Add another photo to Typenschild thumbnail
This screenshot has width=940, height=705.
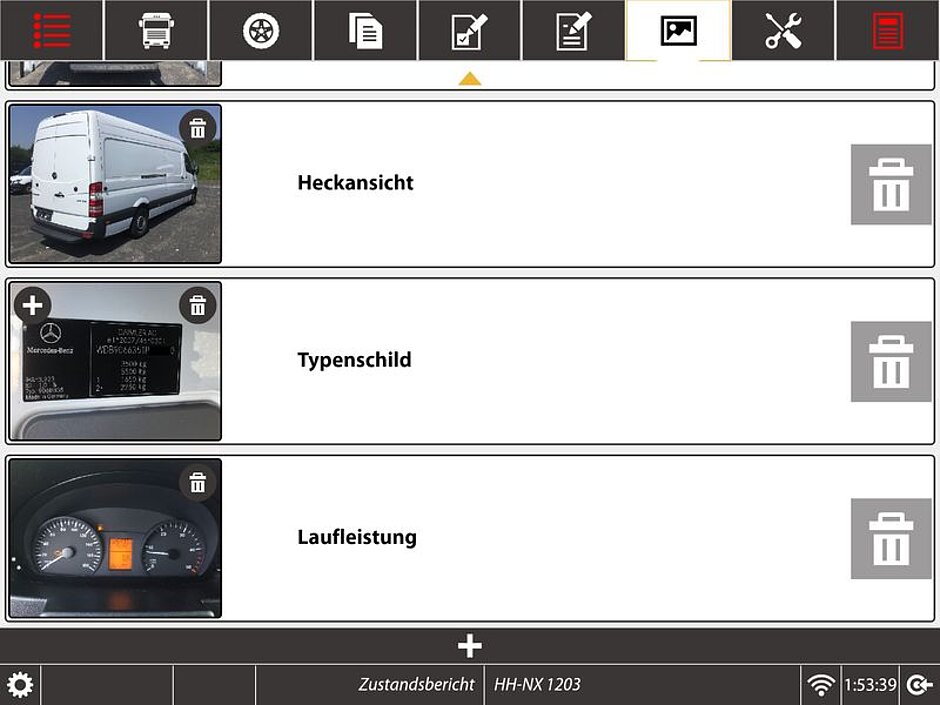coord(32,305)
